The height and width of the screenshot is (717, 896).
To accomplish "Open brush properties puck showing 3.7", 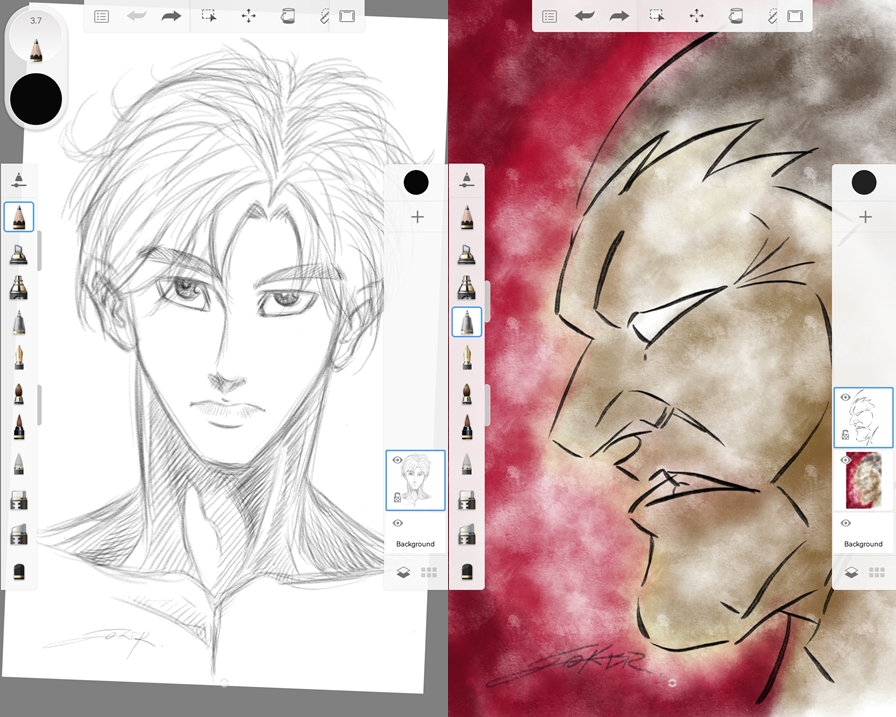I will (x=36, y=37).
